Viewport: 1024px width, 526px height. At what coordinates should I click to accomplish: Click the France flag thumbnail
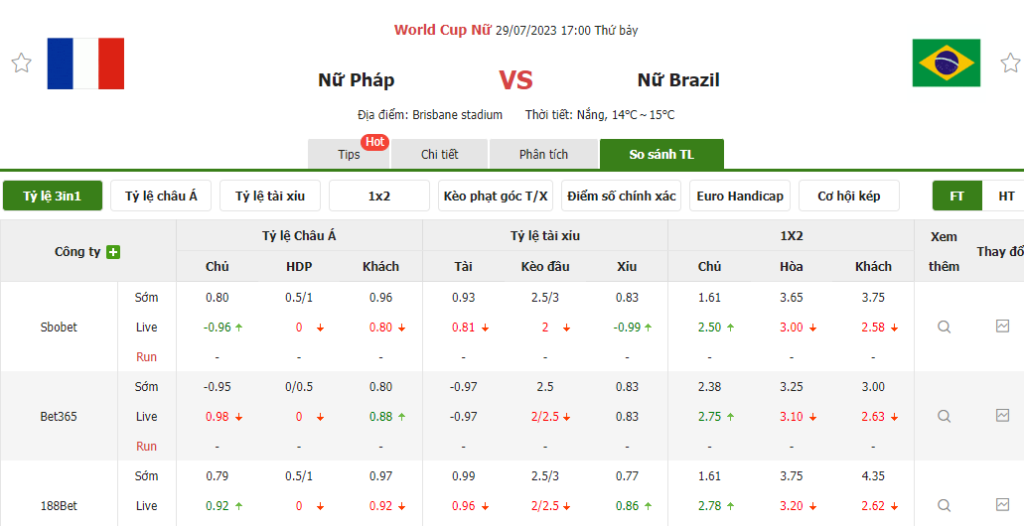coord(85,63)
